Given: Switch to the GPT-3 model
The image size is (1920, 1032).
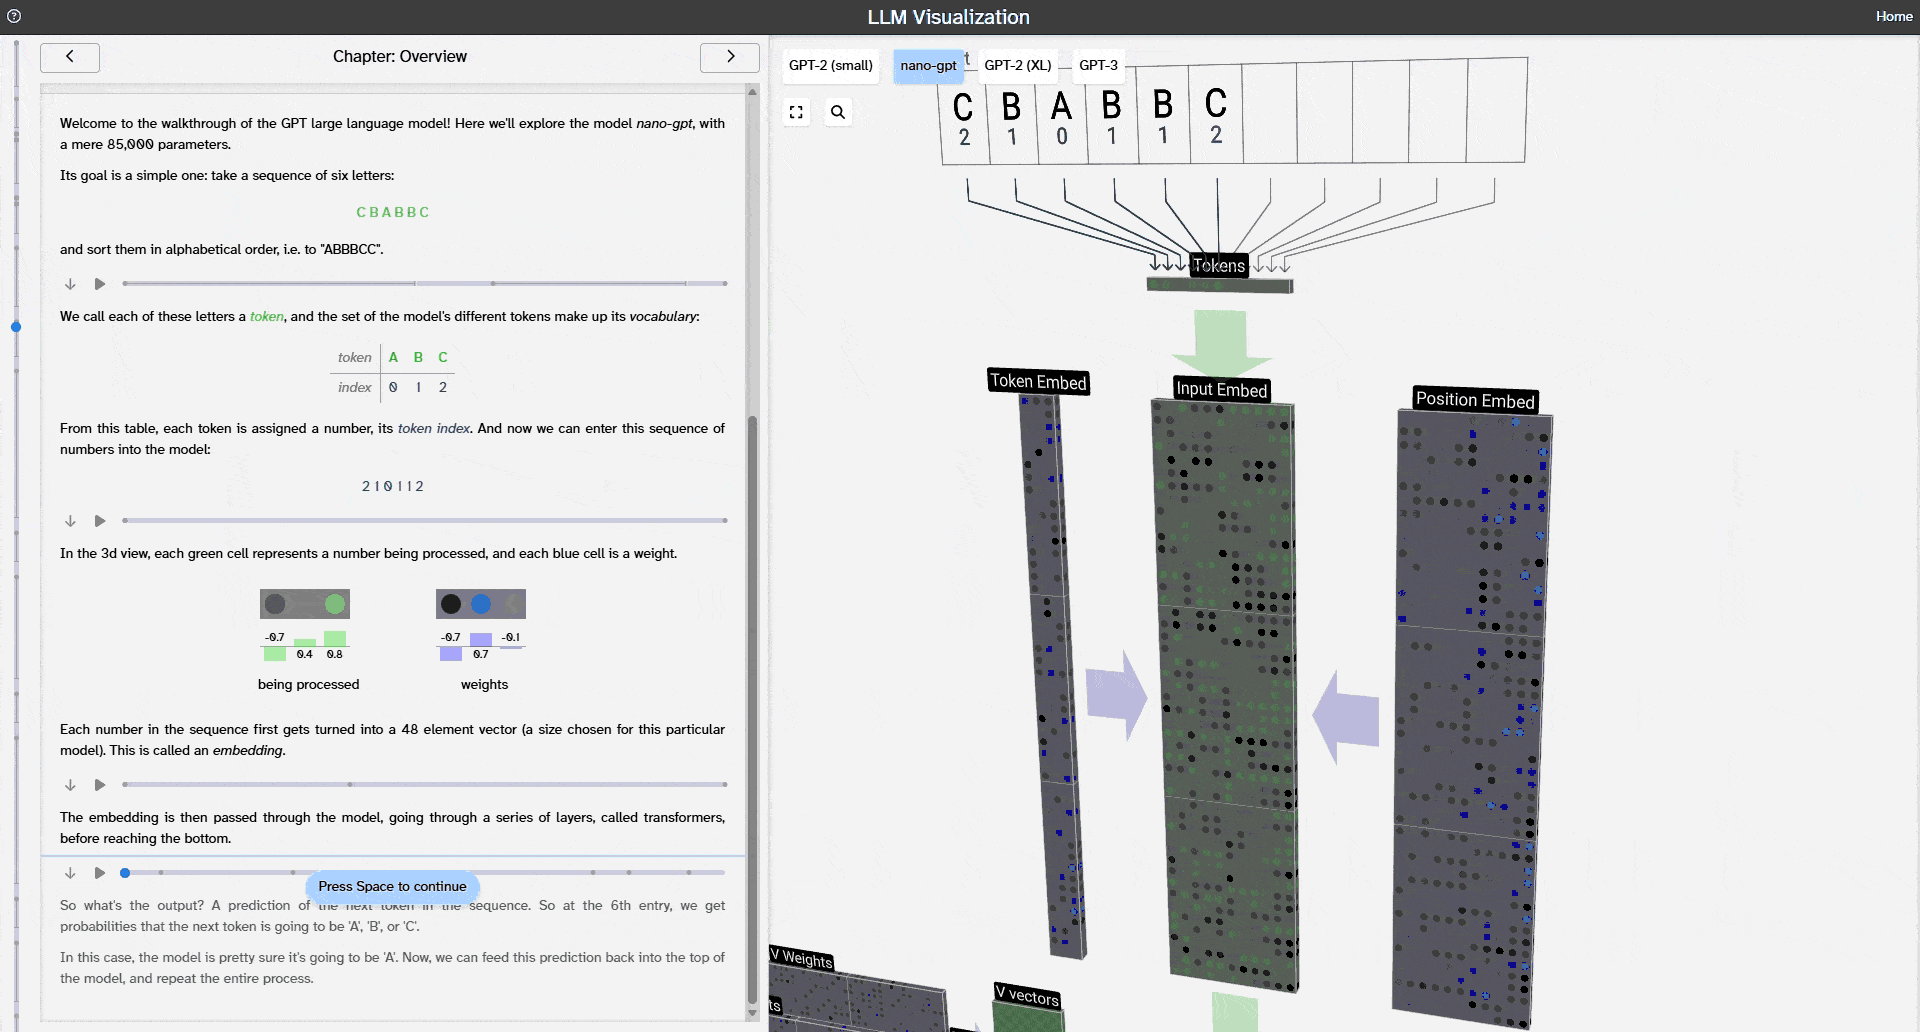Looking at the screenshot, I should pyautogui.click(x=1098, y=66).
